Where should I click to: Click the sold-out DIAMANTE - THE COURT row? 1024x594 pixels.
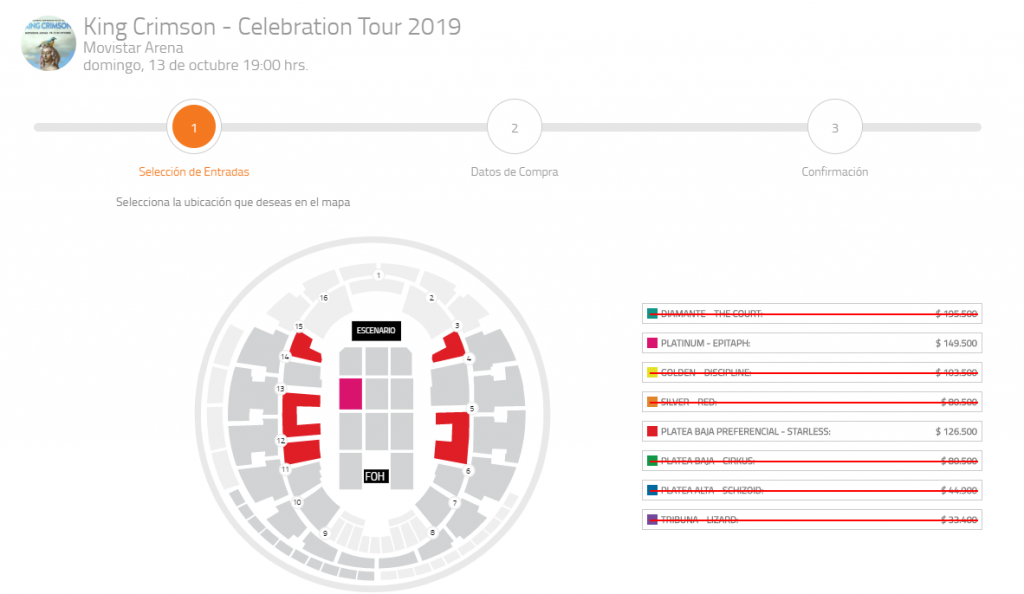pyautogui.click(x=811, y=314)
